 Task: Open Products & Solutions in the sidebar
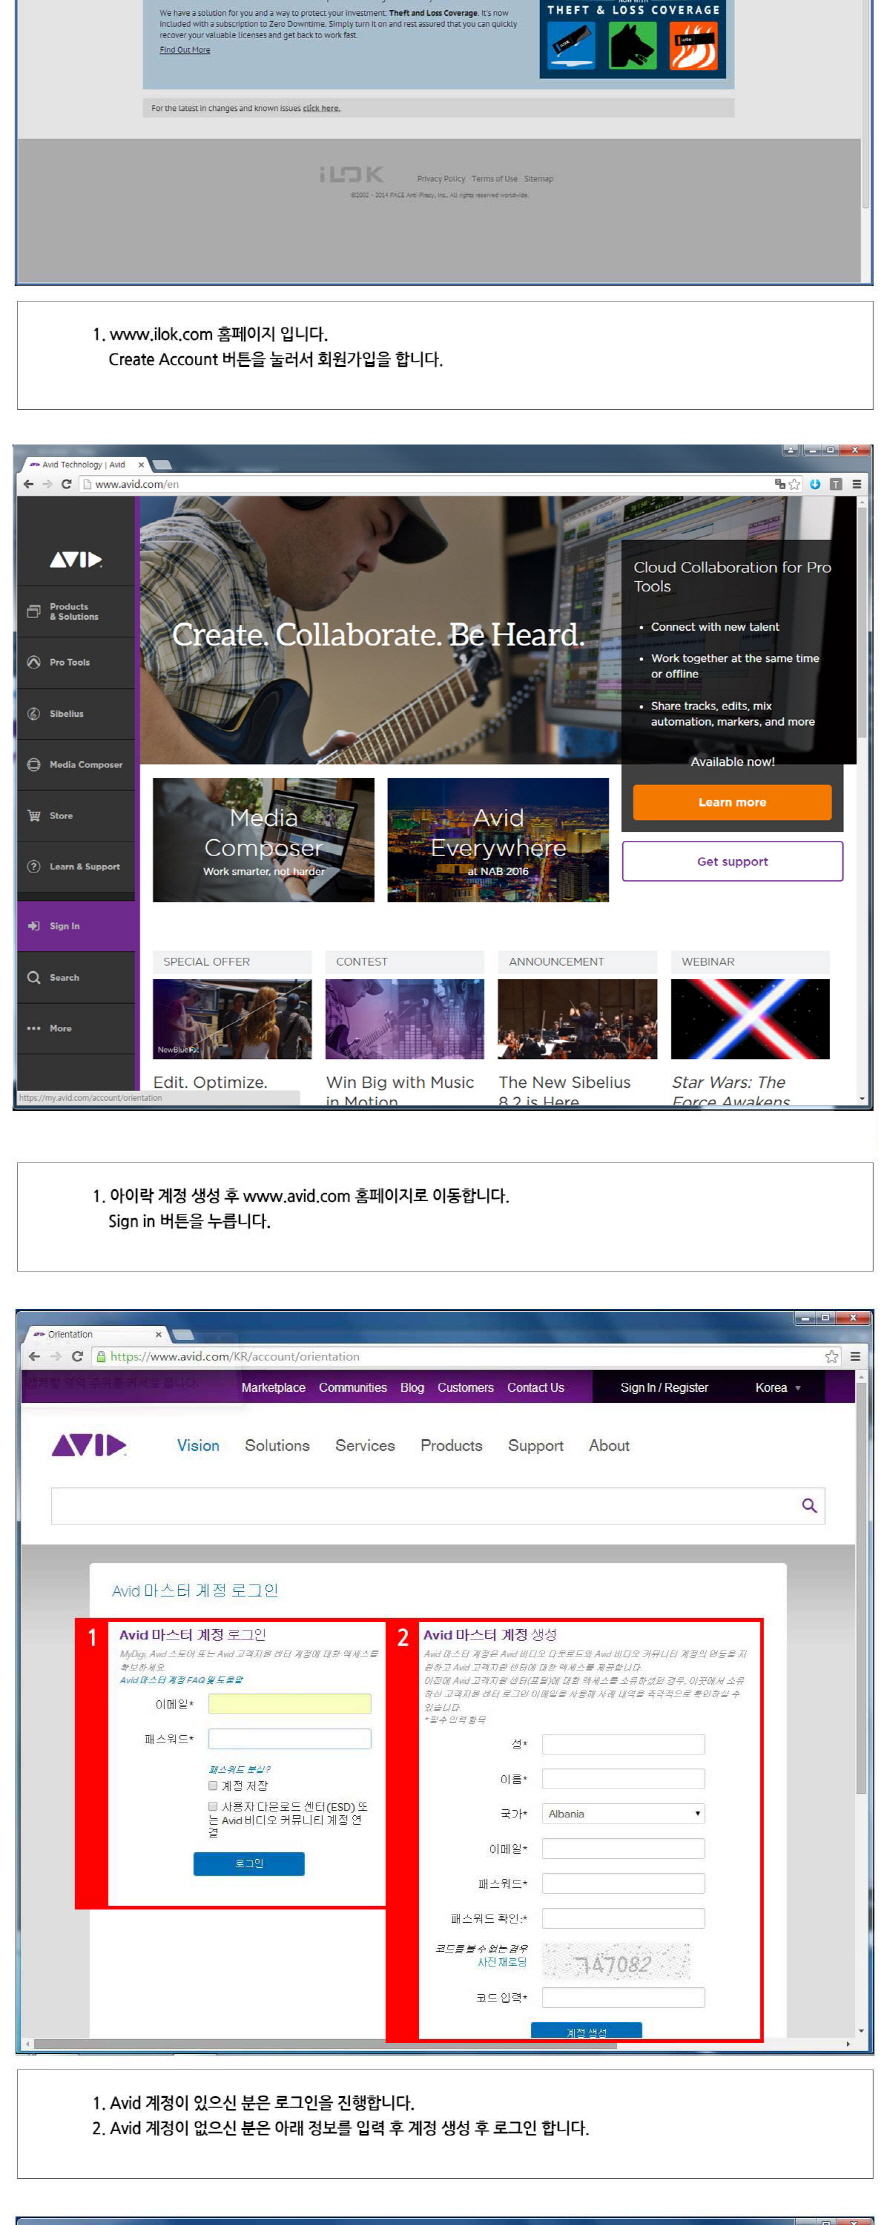[76, 611]
